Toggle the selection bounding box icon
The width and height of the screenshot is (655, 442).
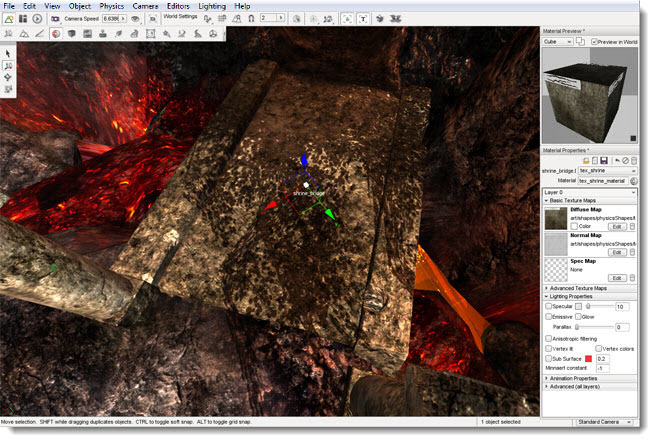(347, 19)
